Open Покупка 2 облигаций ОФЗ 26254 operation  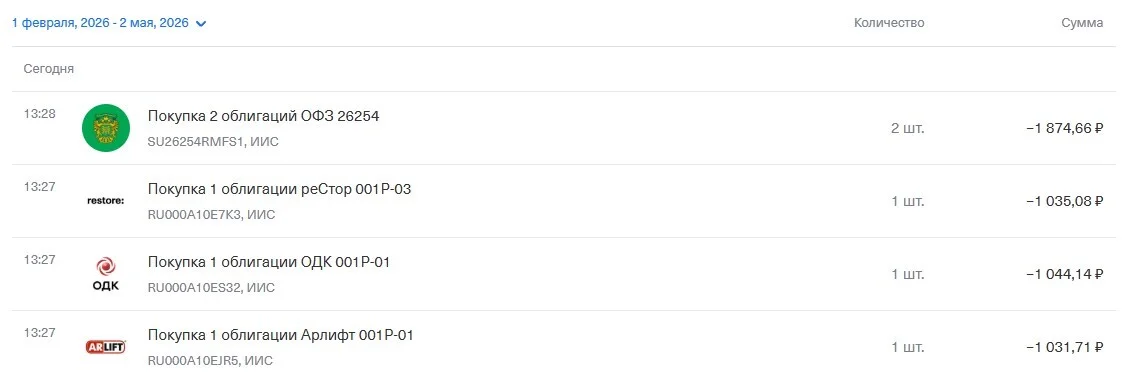(x=563, y=128)
